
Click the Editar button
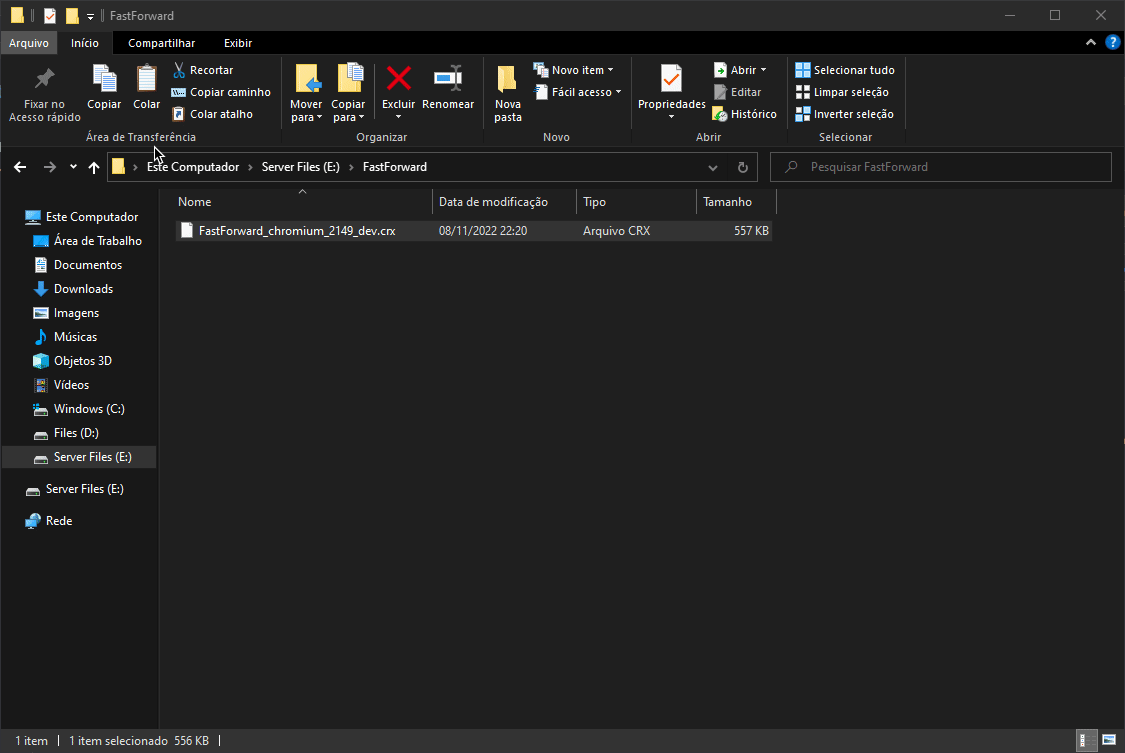(x=738, y=92)
